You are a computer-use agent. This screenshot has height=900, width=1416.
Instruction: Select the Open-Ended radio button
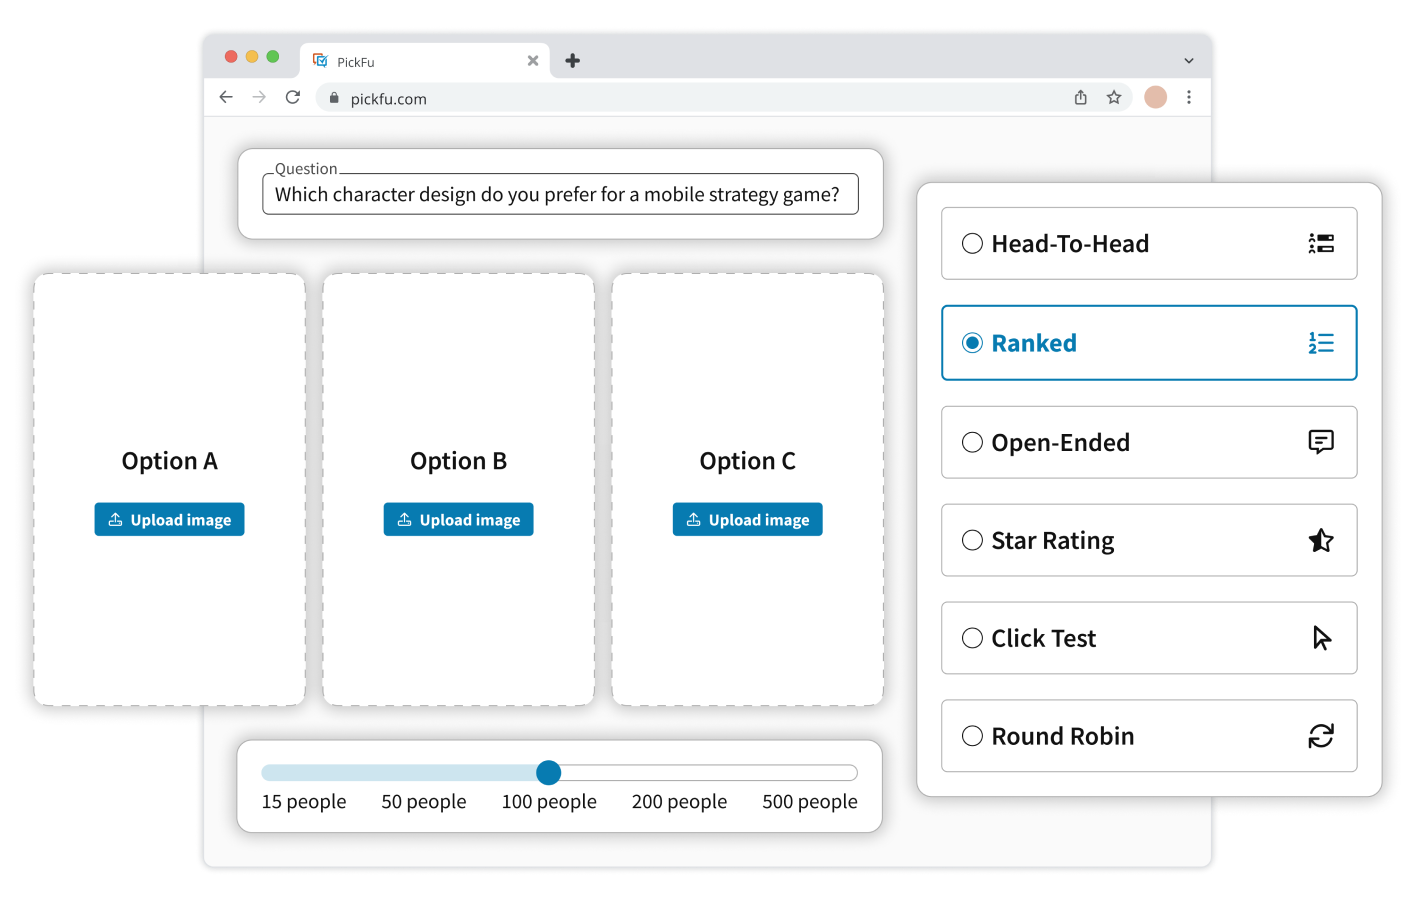pos(972,442)
